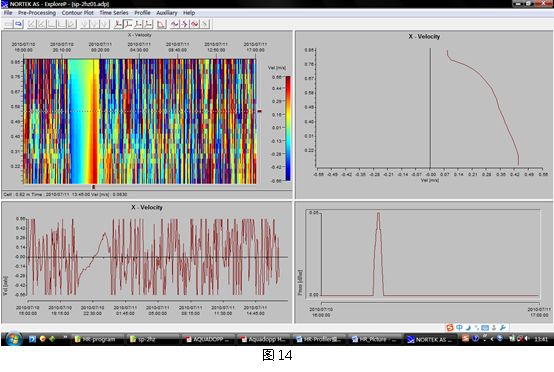Open the Auxiliary menu
554x372 pixels.
point(166,13)
